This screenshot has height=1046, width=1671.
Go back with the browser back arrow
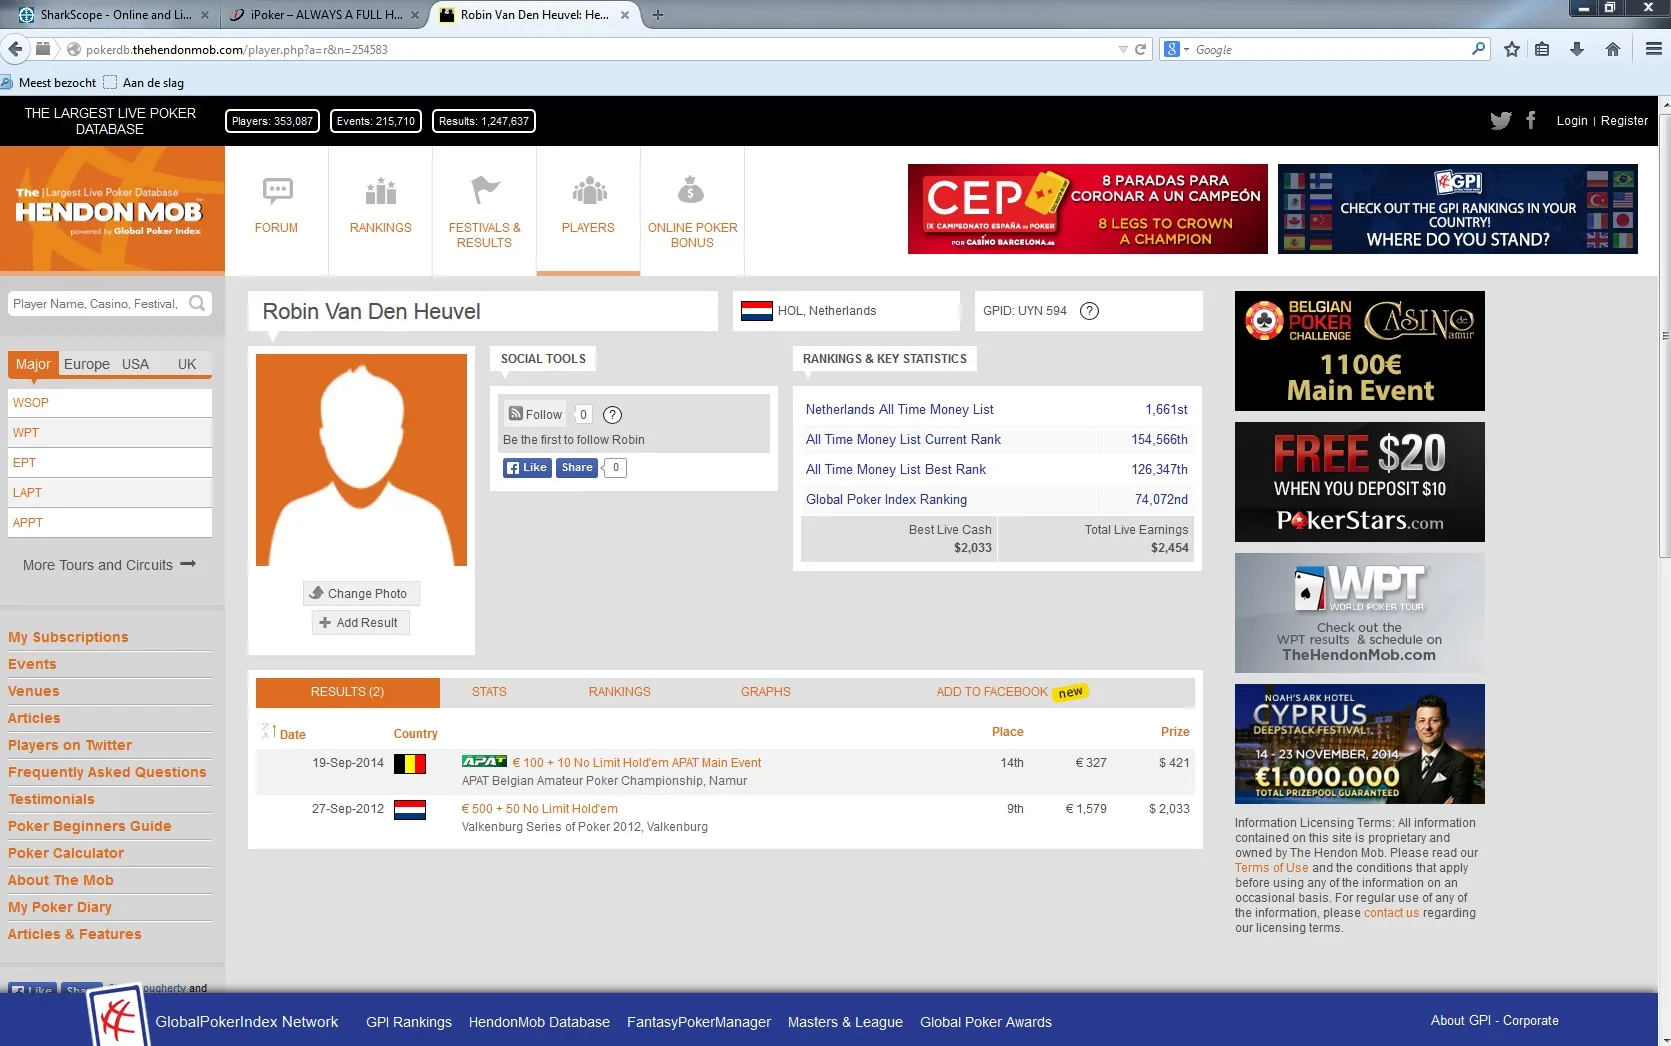(15, 49)
